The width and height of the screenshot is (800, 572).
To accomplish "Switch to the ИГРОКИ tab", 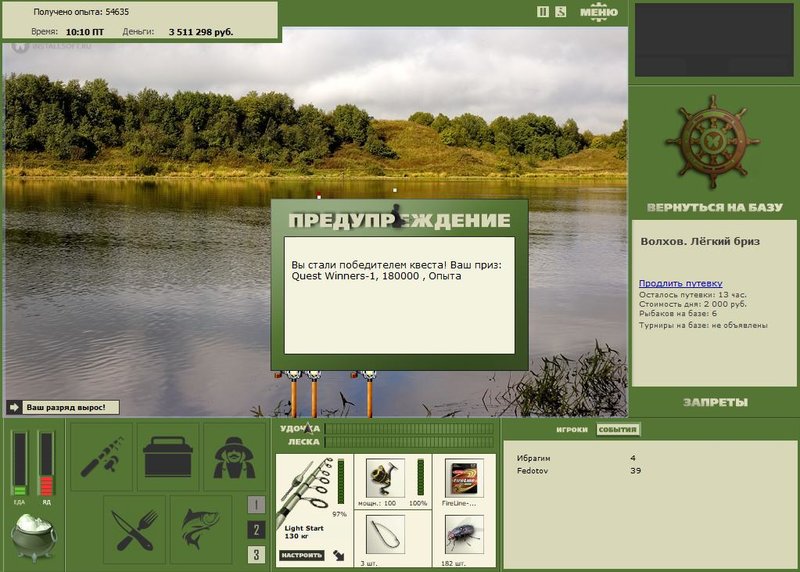I will tap(571, 430).
